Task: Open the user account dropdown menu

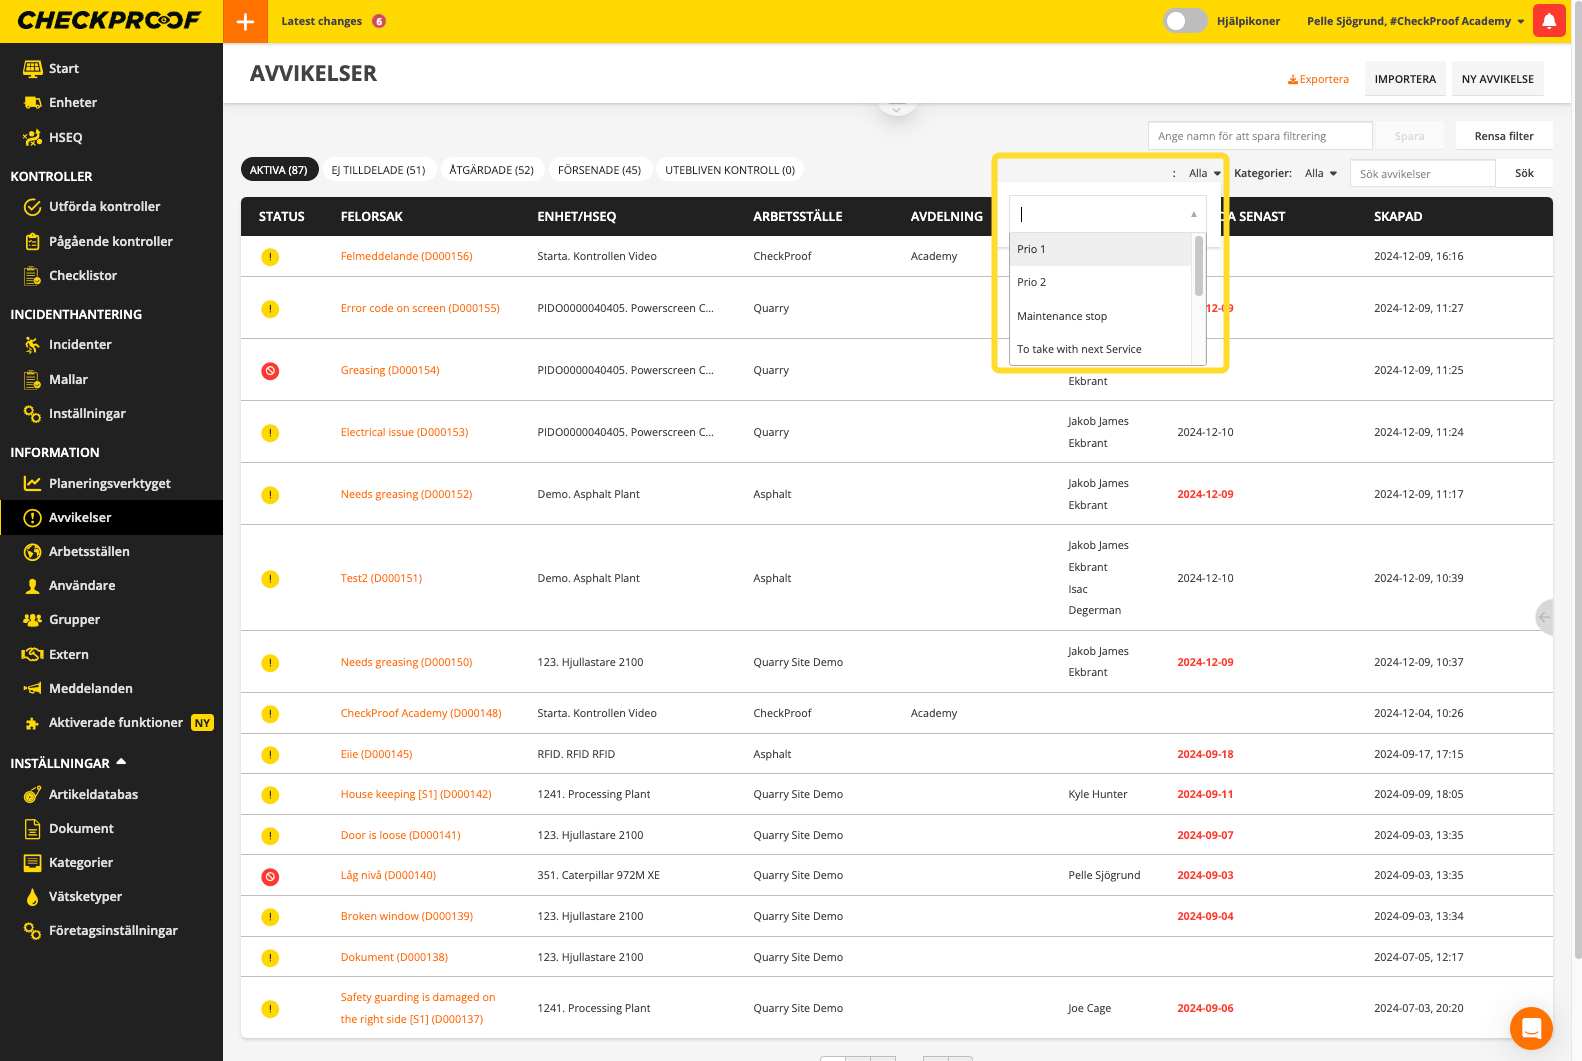Action: [1415, 21]
